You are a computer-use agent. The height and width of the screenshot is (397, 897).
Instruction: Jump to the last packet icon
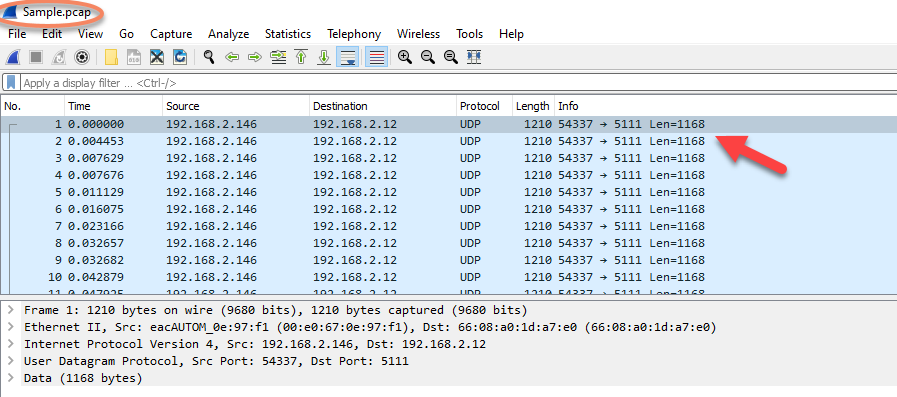click(x=324, y=57)
